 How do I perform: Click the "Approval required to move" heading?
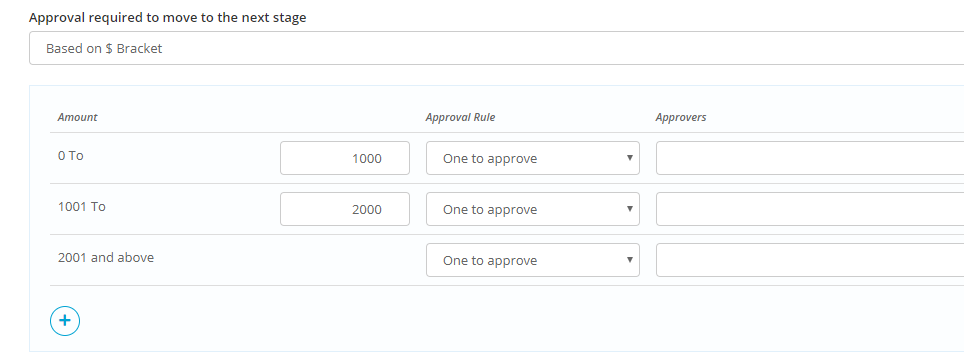pyautogui.click(x=167, y=18)
